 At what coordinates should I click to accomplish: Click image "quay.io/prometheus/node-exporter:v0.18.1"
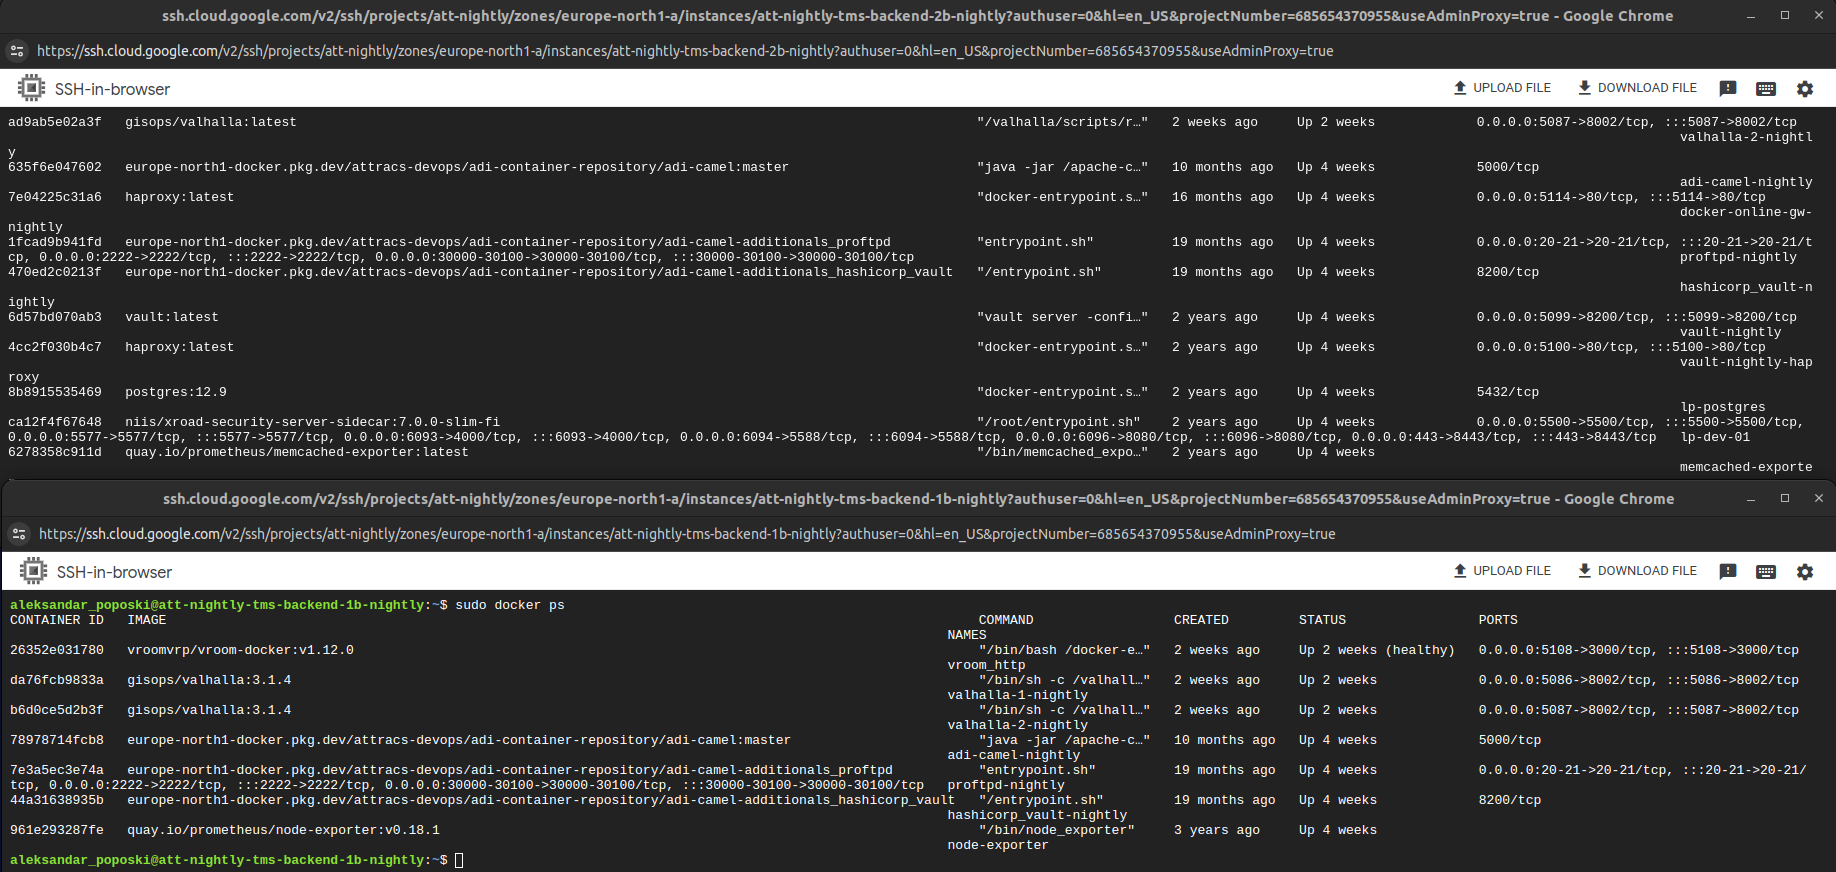pos(283,830)
